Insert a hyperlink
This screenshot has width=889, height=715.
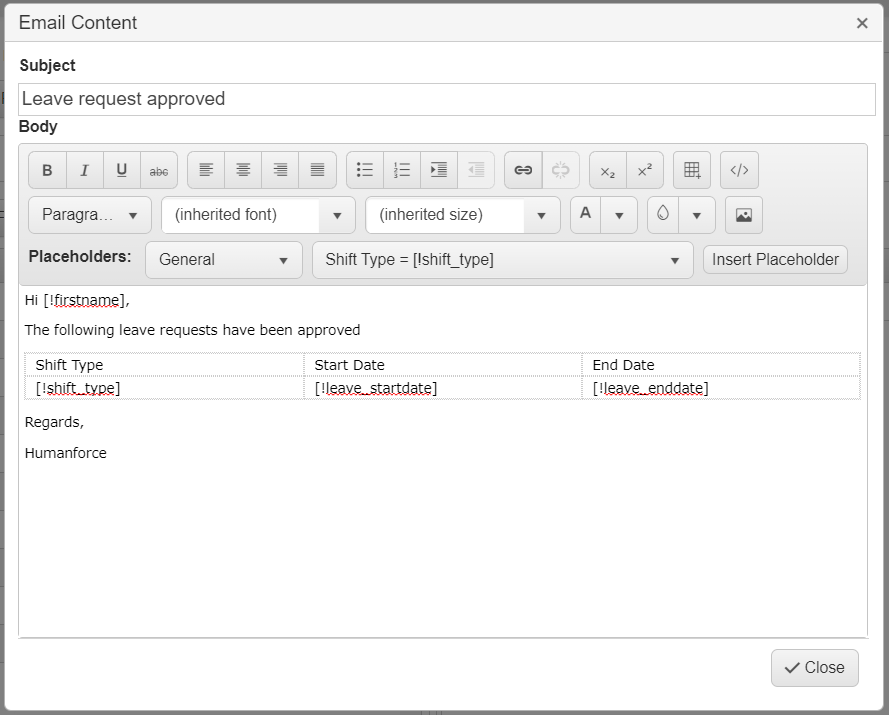(x=523, y=170)
